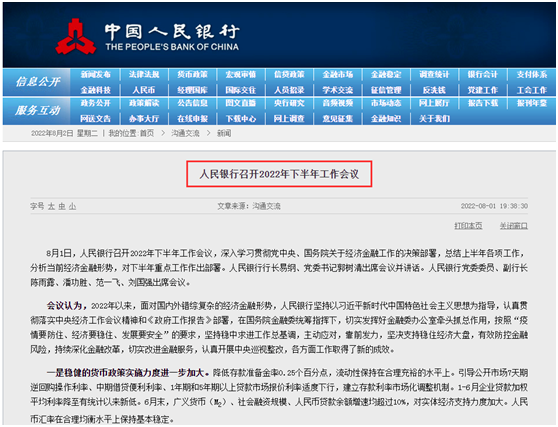
Task: Set font size to 中
Action: point(62,206)
